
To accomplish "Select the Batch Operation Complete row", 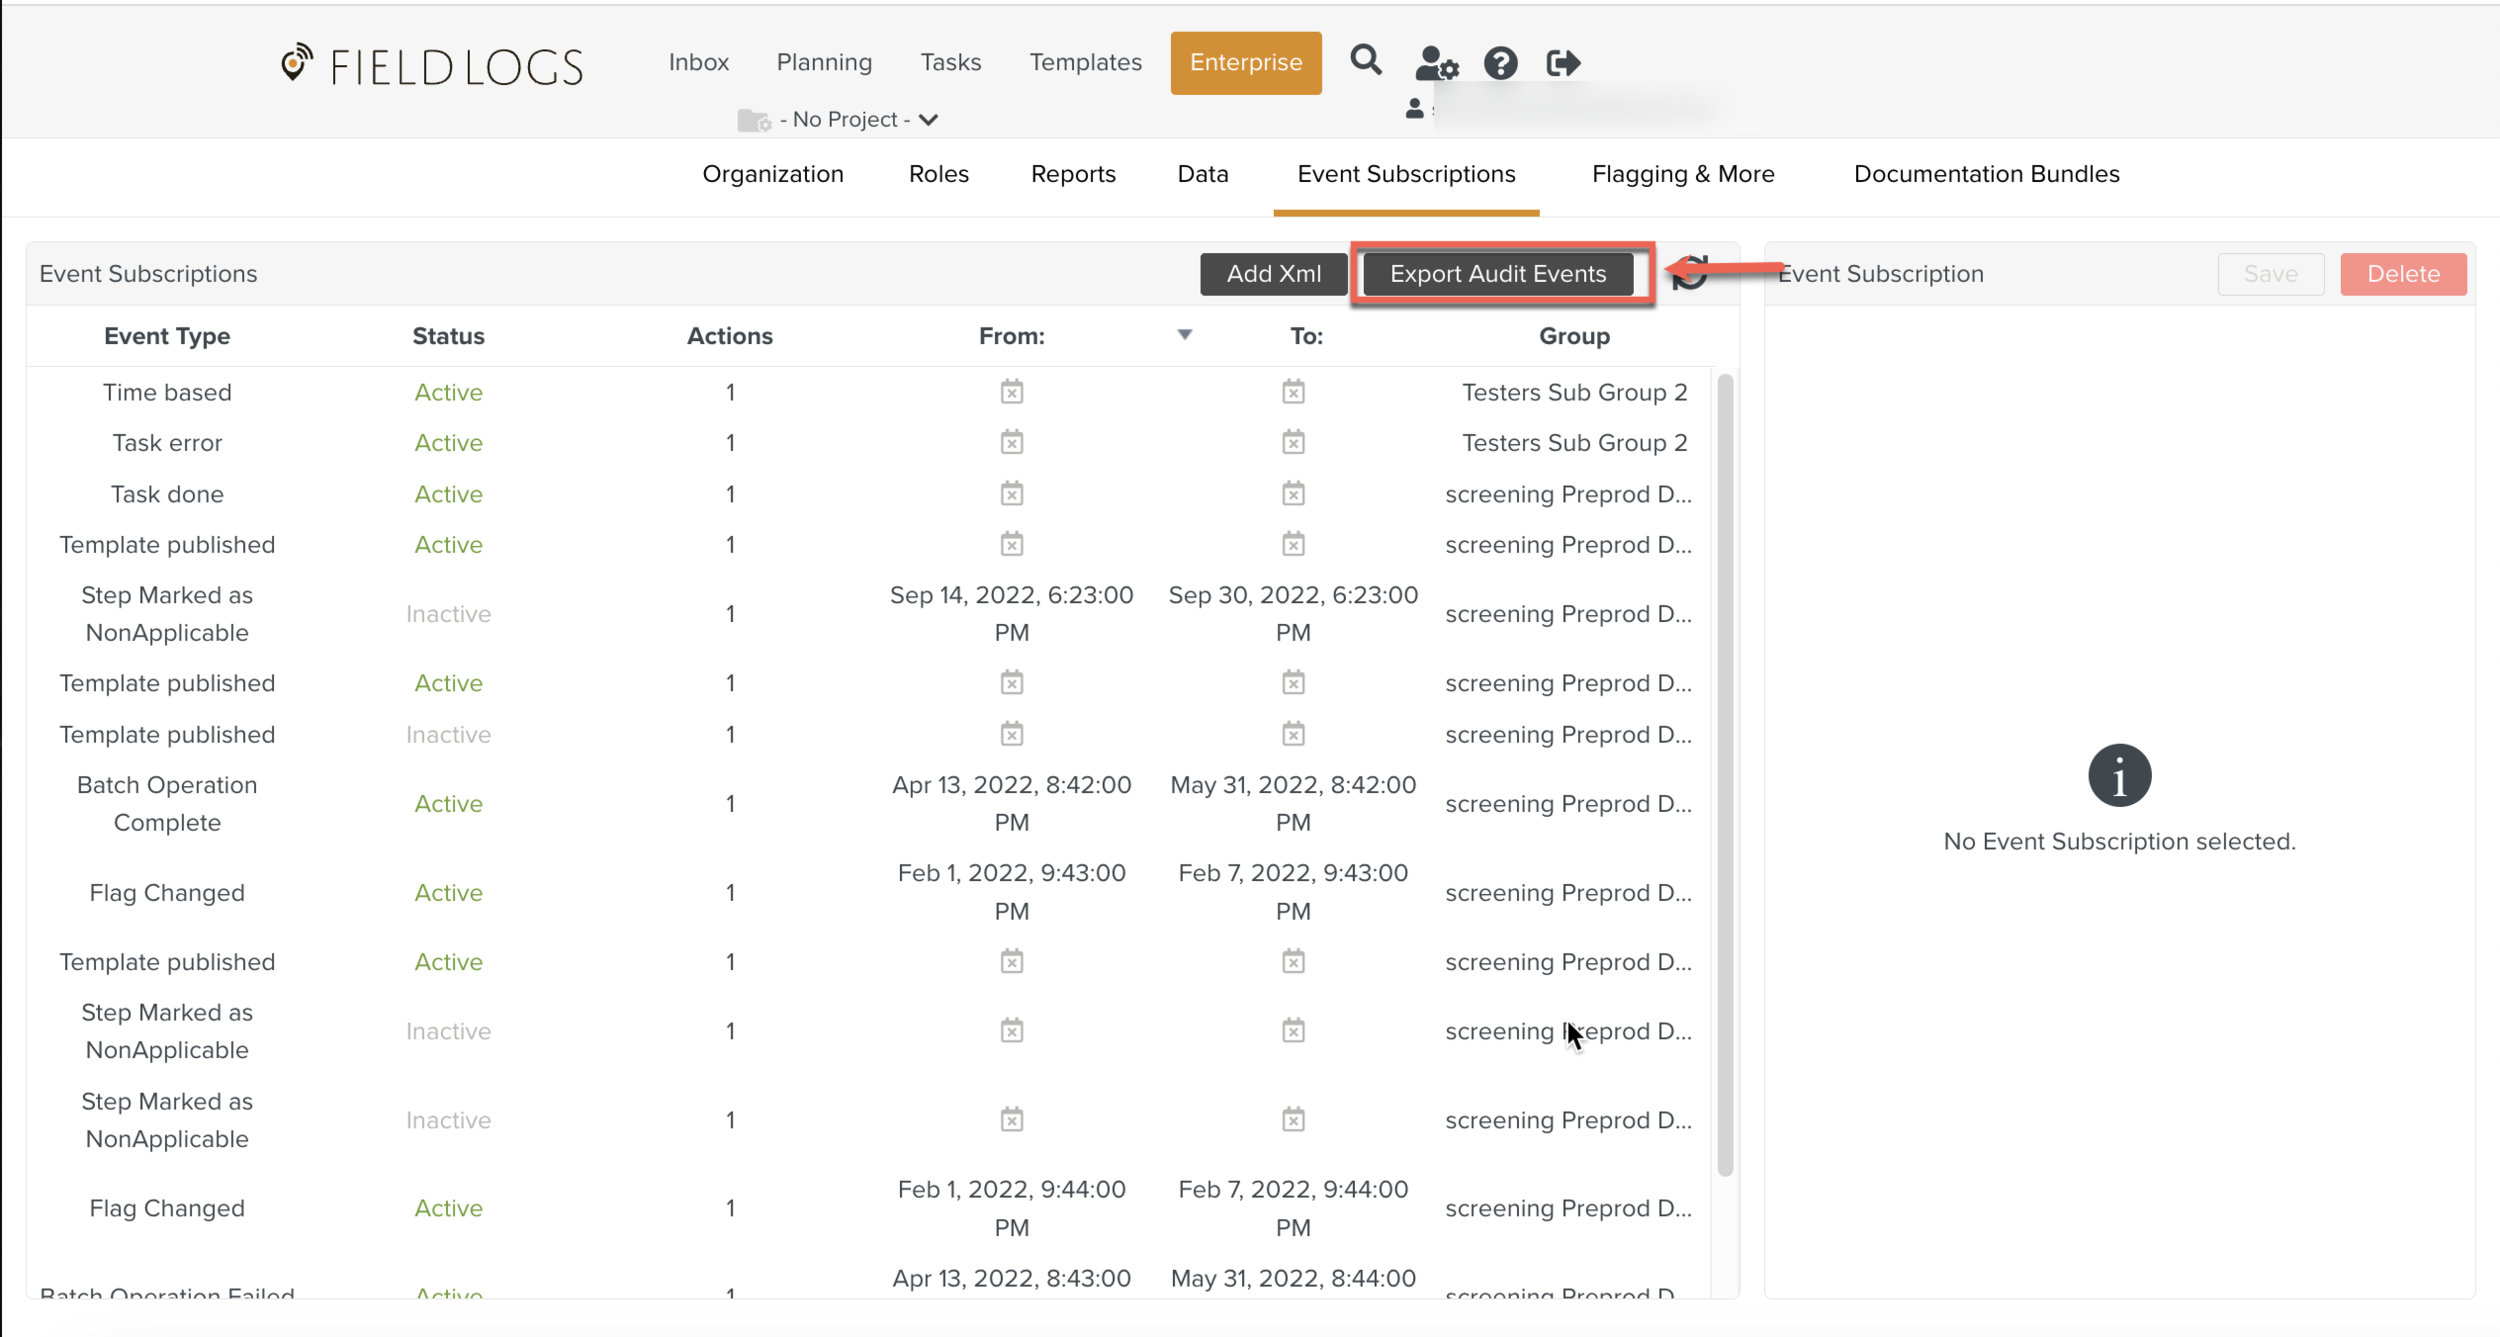I will click(167, 803).
